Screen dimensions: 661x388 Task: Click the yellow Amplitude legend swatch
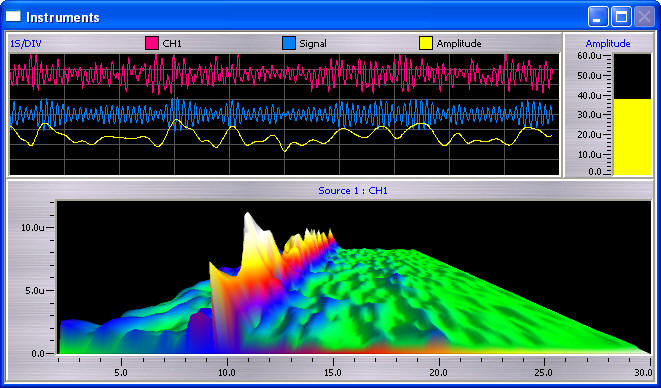(x=426, y=43)
